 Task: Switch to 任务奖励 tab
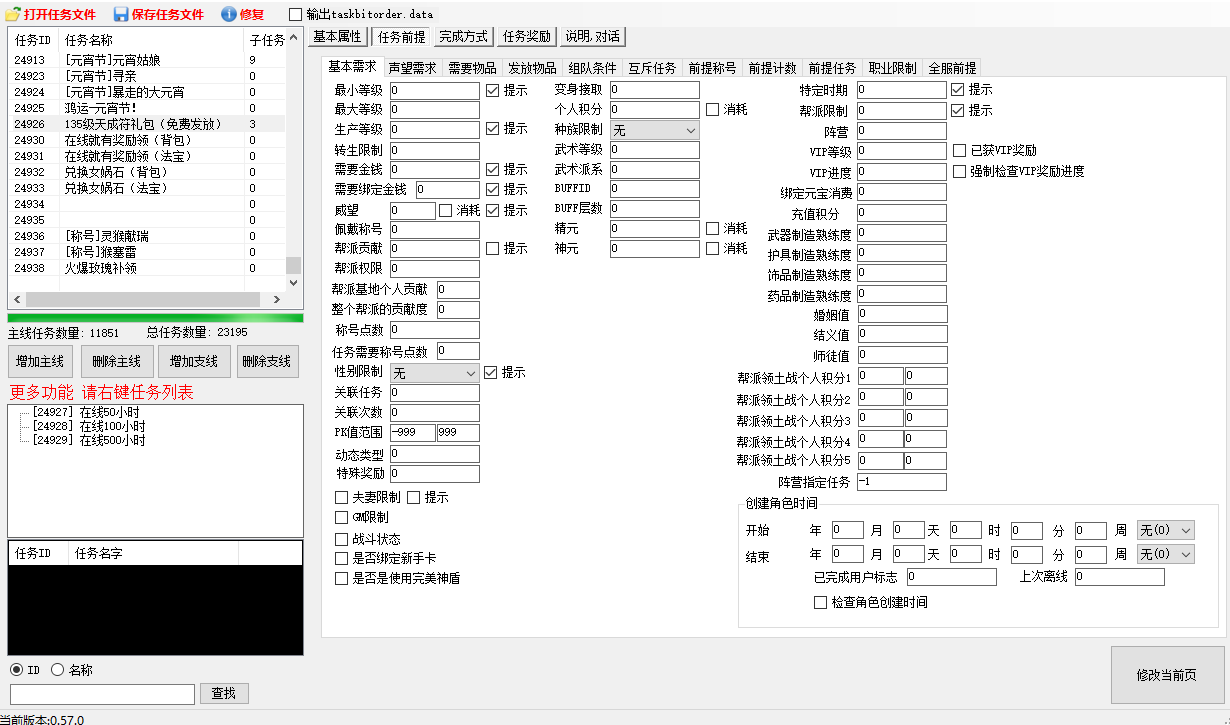point(527,37)
